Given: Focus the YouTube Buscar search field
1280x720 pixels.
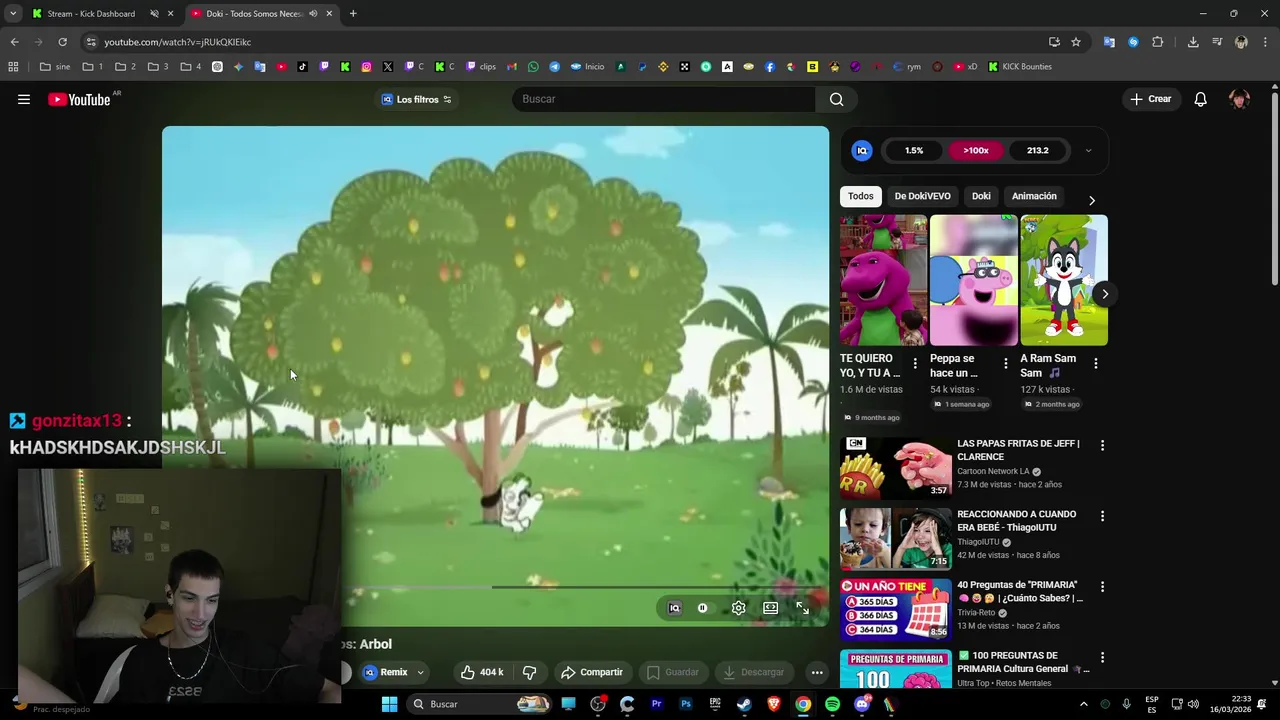Looking at the screenshot, I should tap(664, 99).
